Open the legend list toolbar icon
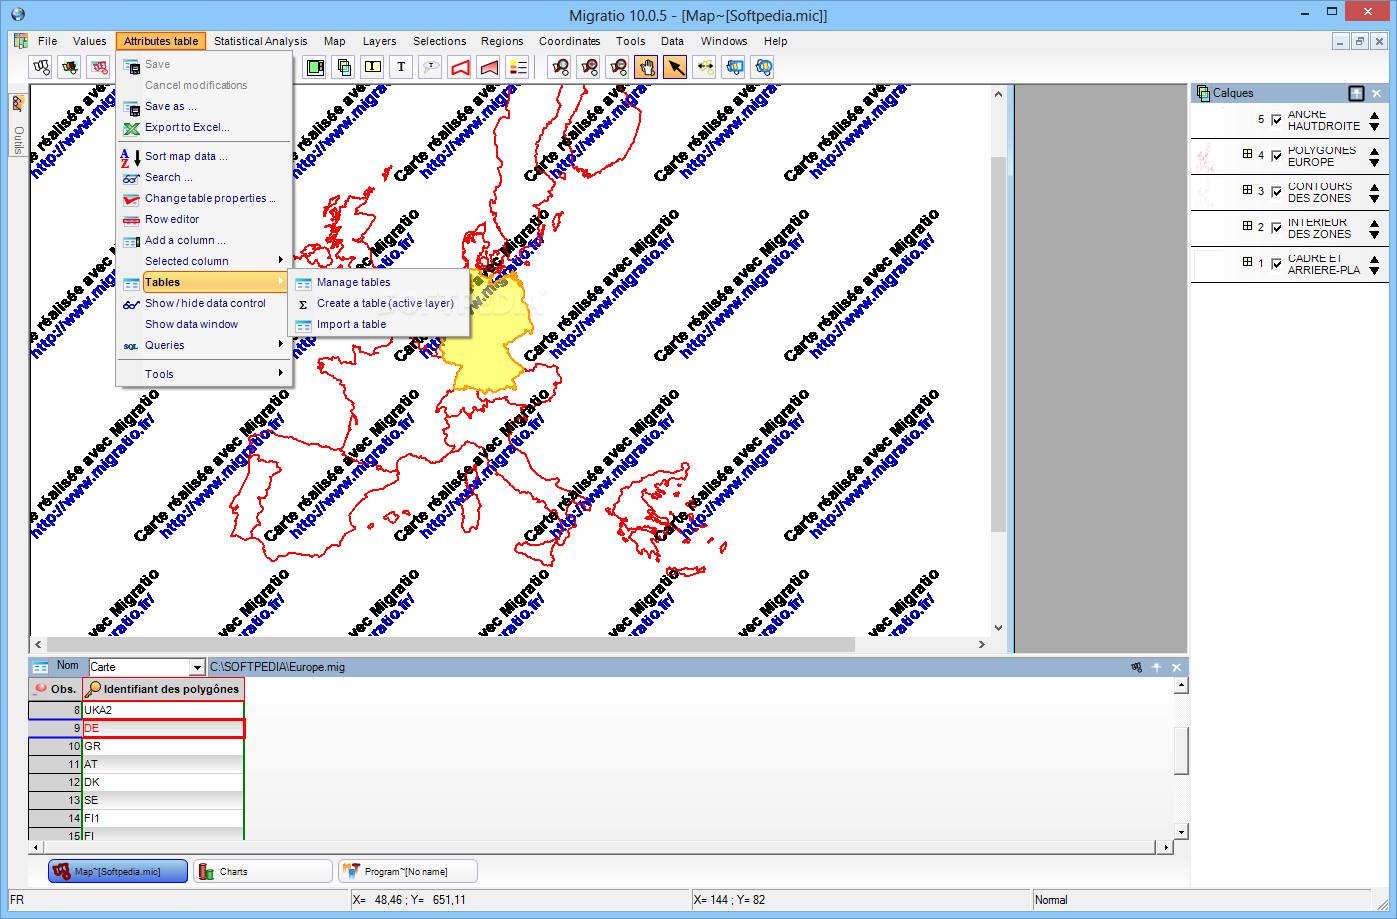This screenshot has width=1397, height=919. 518,67
